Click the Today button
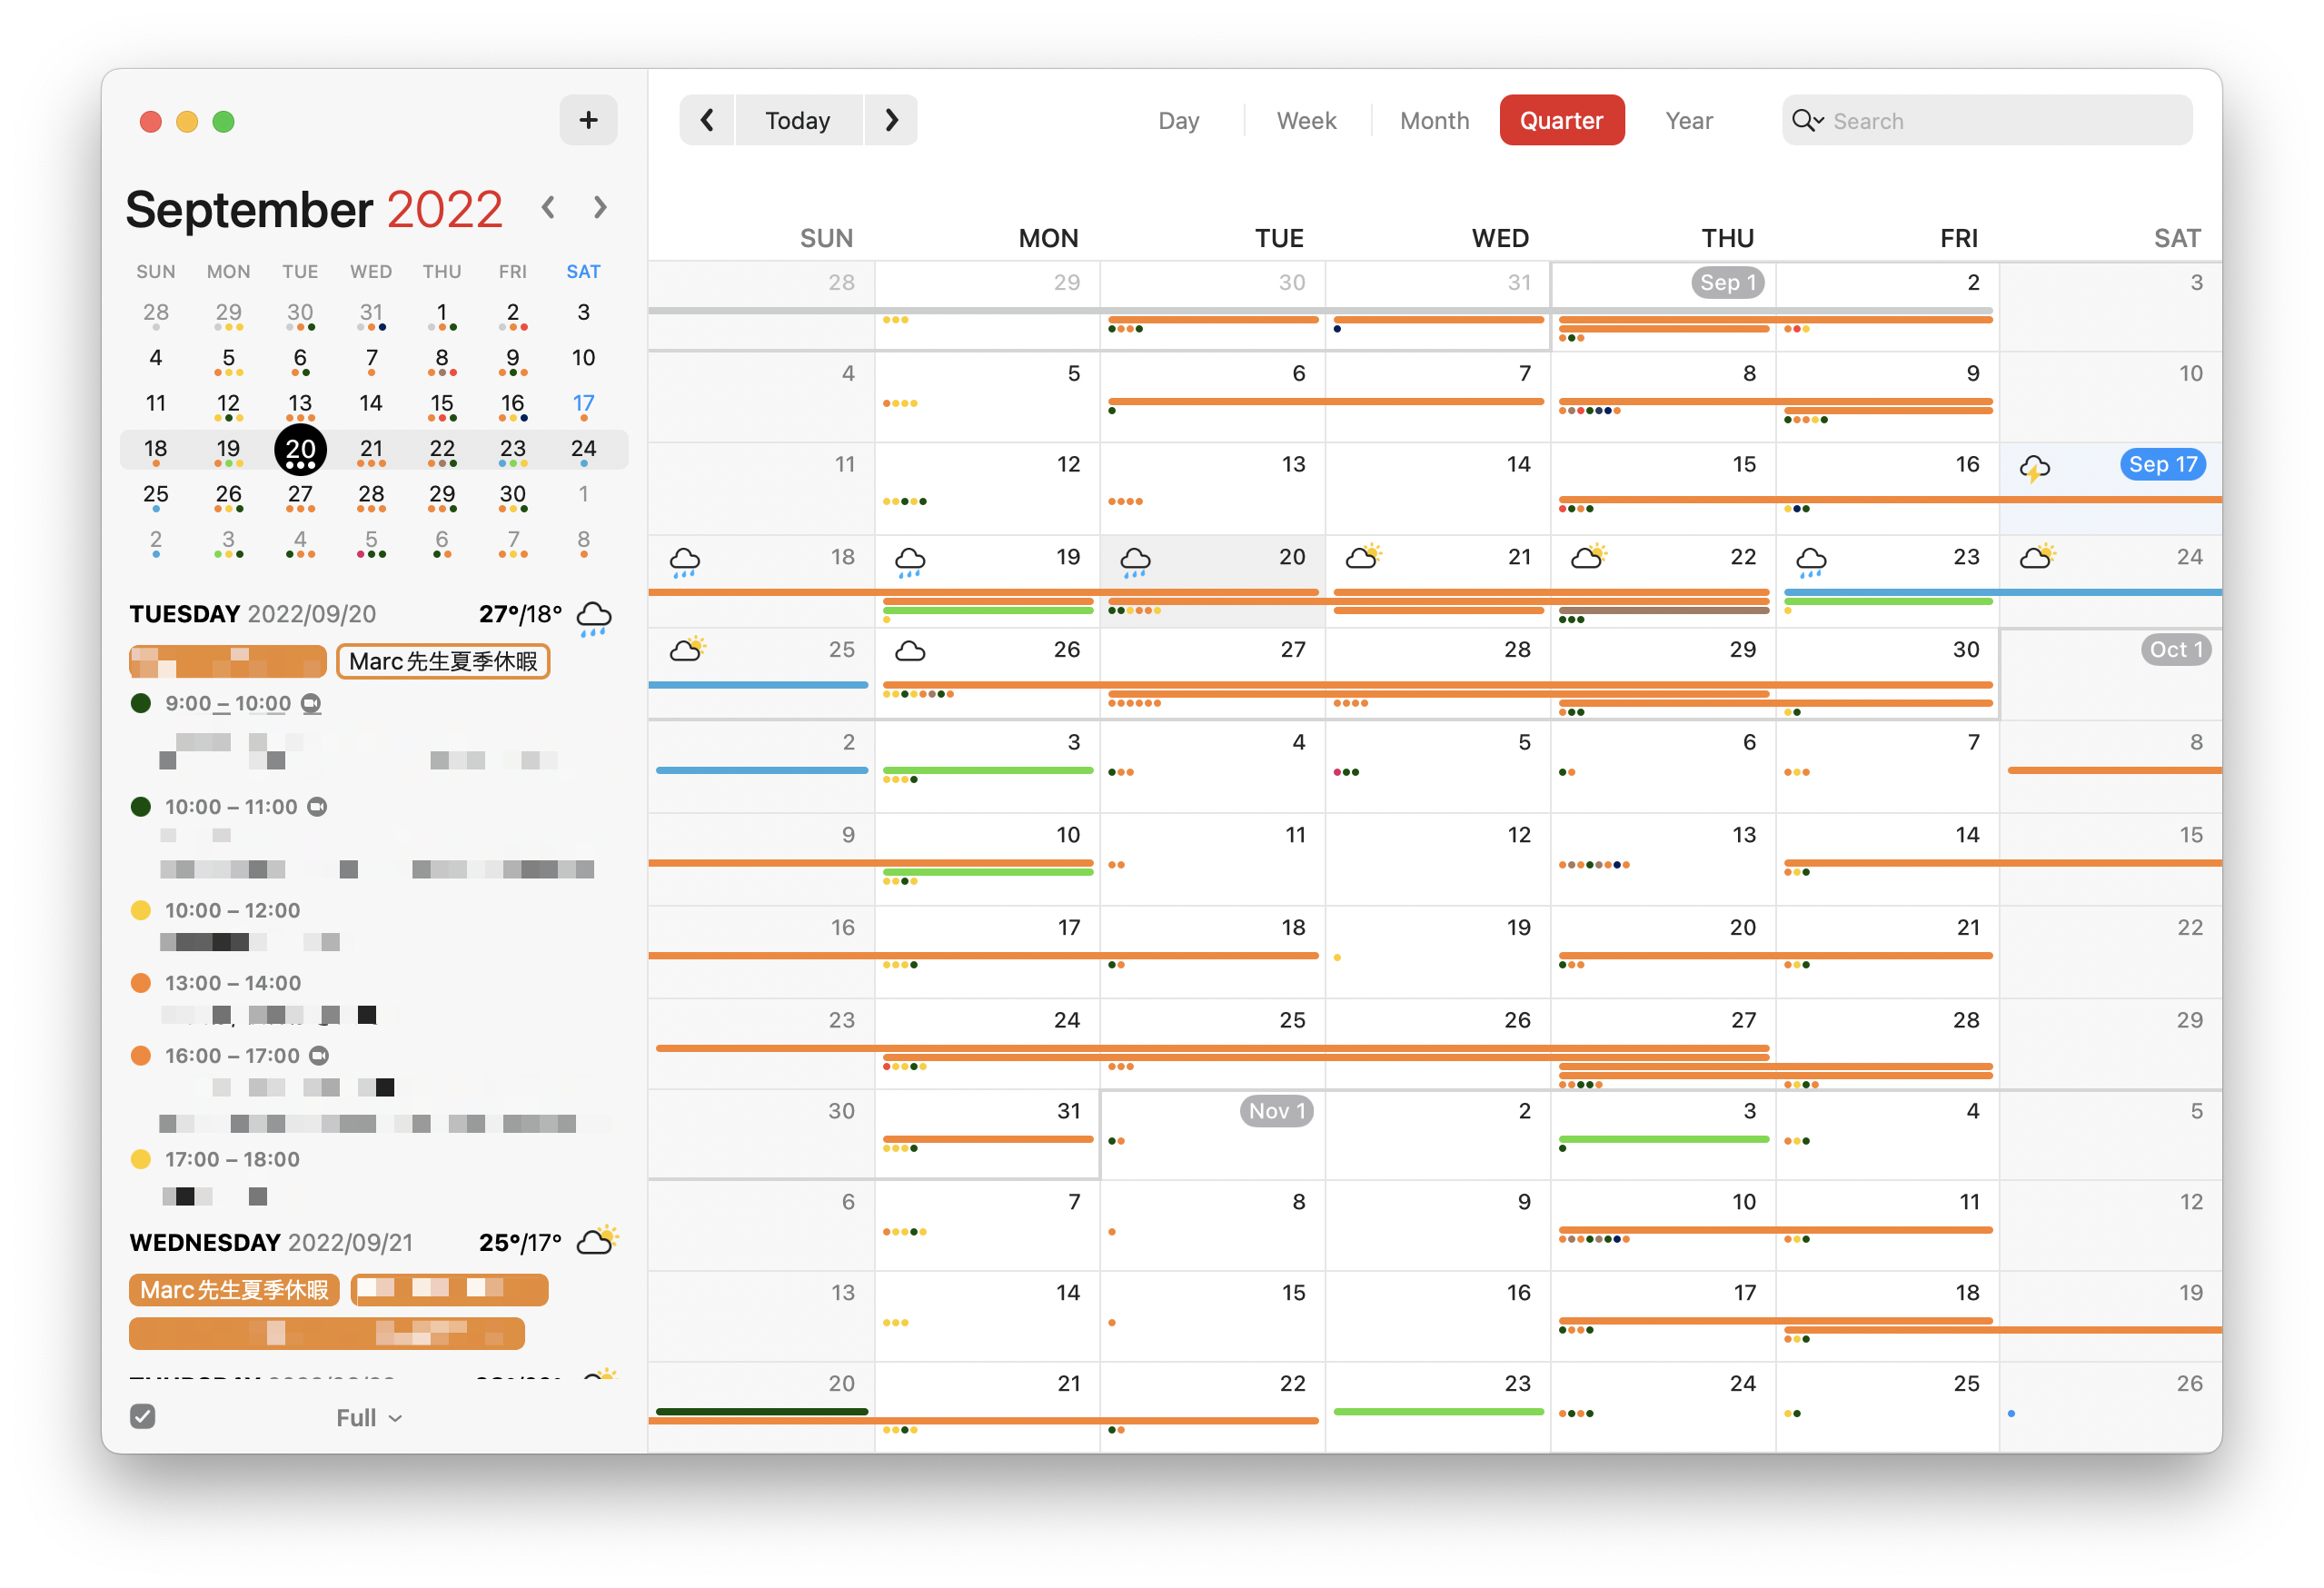Viewport: 2324px width, 1588px height. coord(798,121)
